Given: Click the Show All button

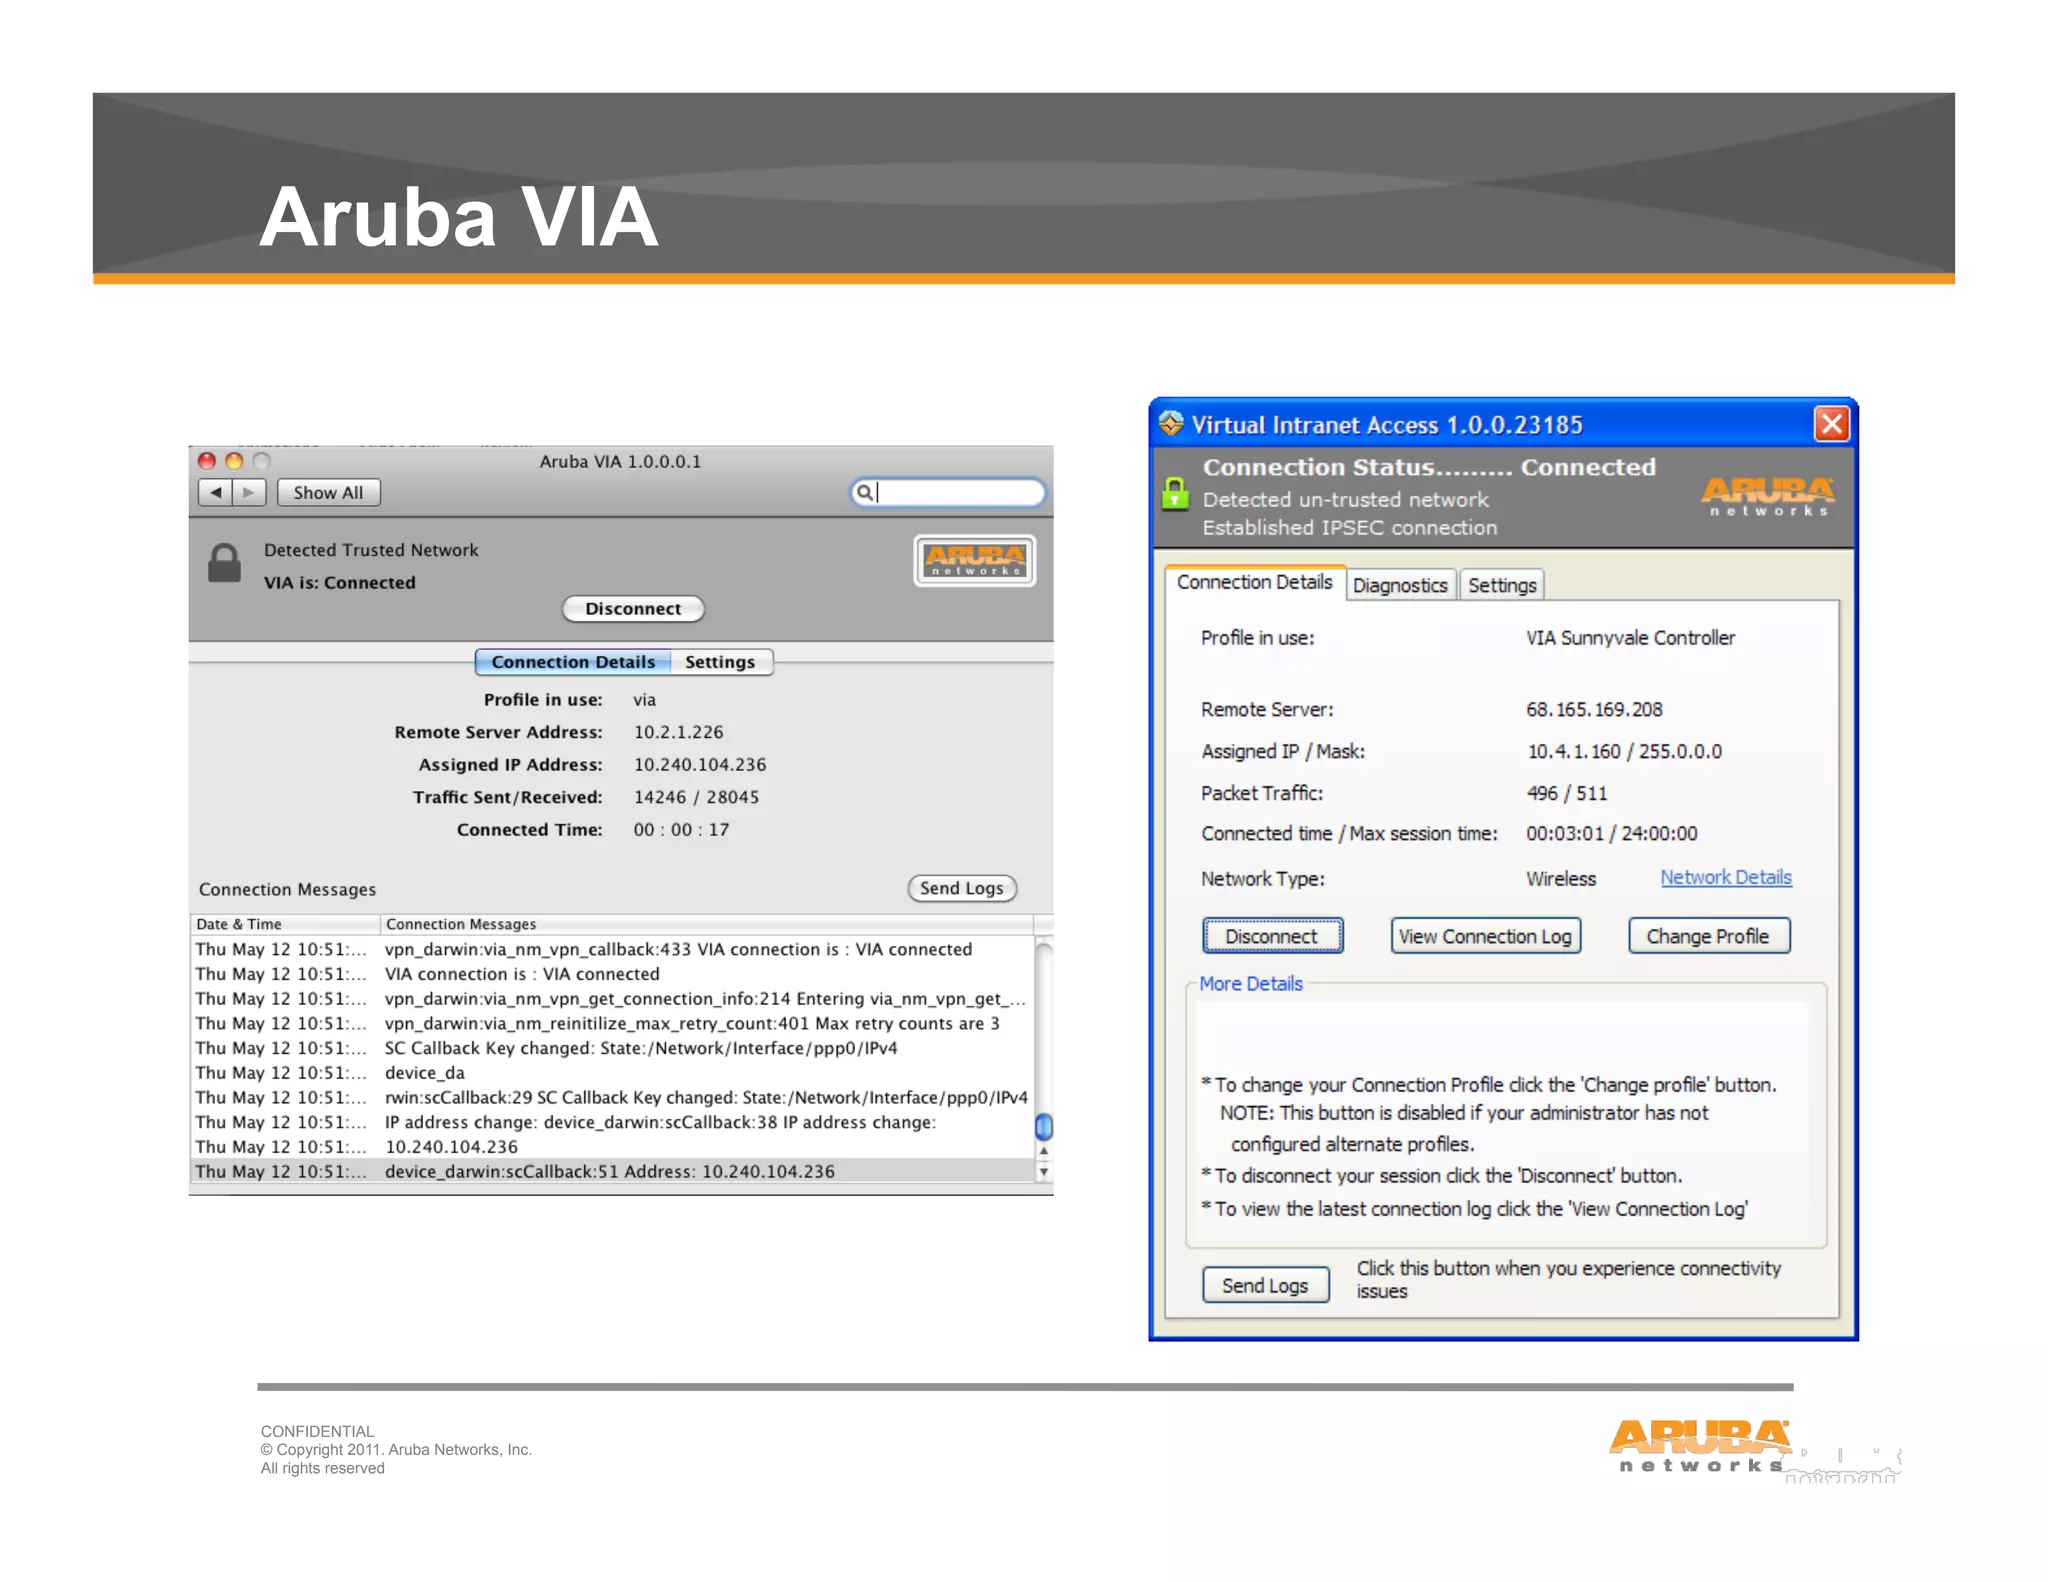Looking at the screenshot, I should point(328,492).
